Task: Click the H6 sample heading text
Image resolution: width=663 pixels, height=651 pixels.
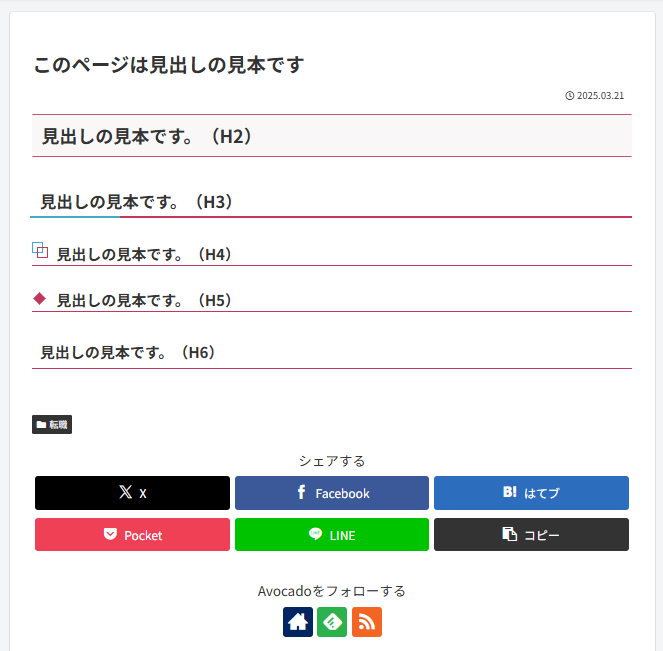Action: pos(128,352)
